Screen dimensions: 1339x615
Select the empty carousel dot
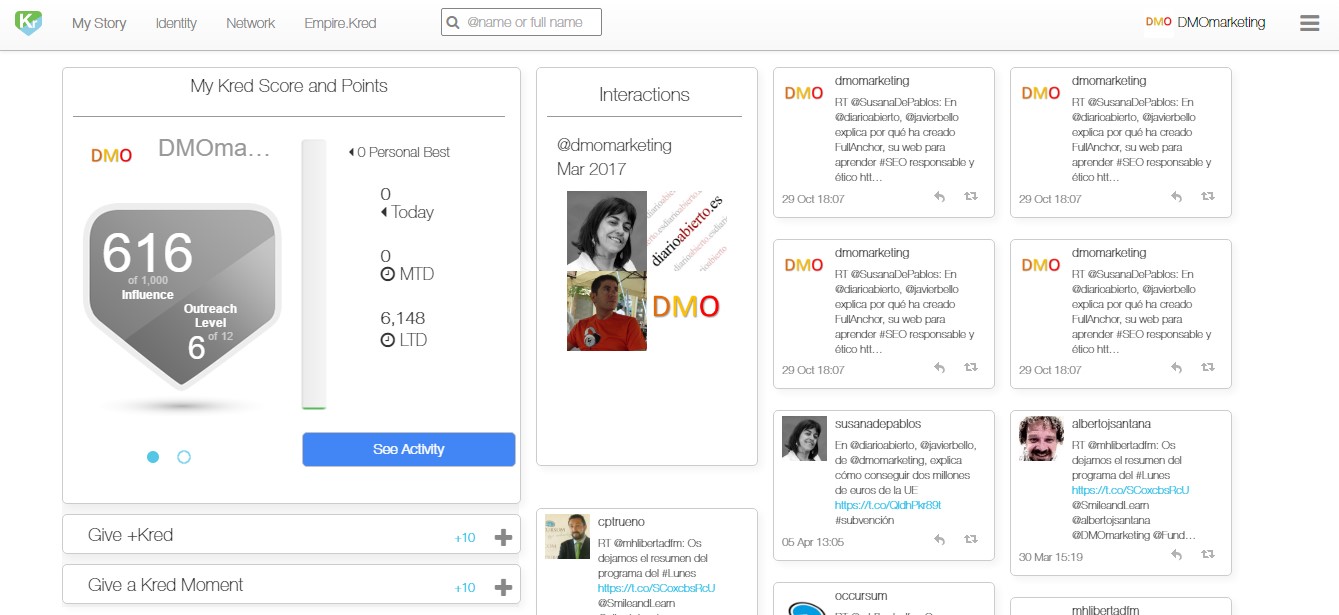point(184,457)
